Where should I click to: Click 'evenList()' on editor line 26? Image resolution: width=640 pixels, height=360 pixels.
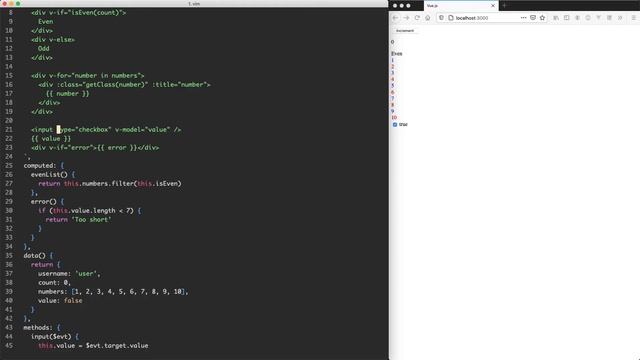tap(49, 175)
